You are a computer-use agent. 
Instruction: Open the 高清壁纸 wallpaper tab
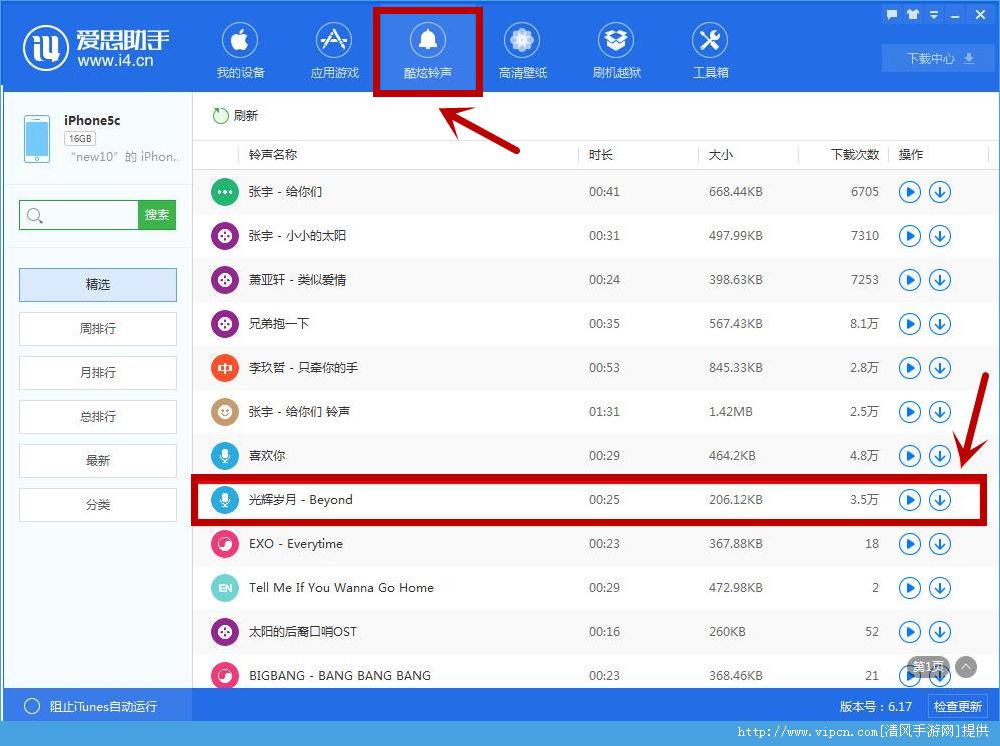click(522, 51)
